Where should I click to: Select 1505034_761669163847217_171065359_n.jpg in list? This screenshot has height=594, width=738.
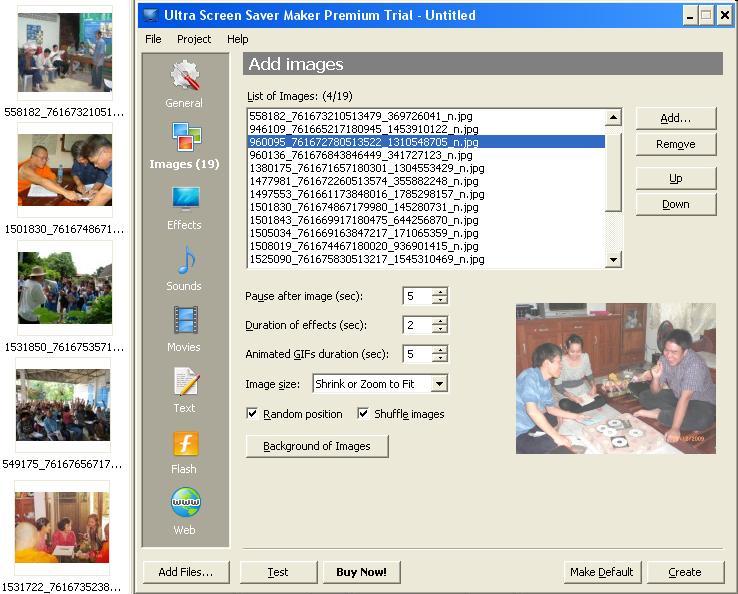click(x=426, y=233)
